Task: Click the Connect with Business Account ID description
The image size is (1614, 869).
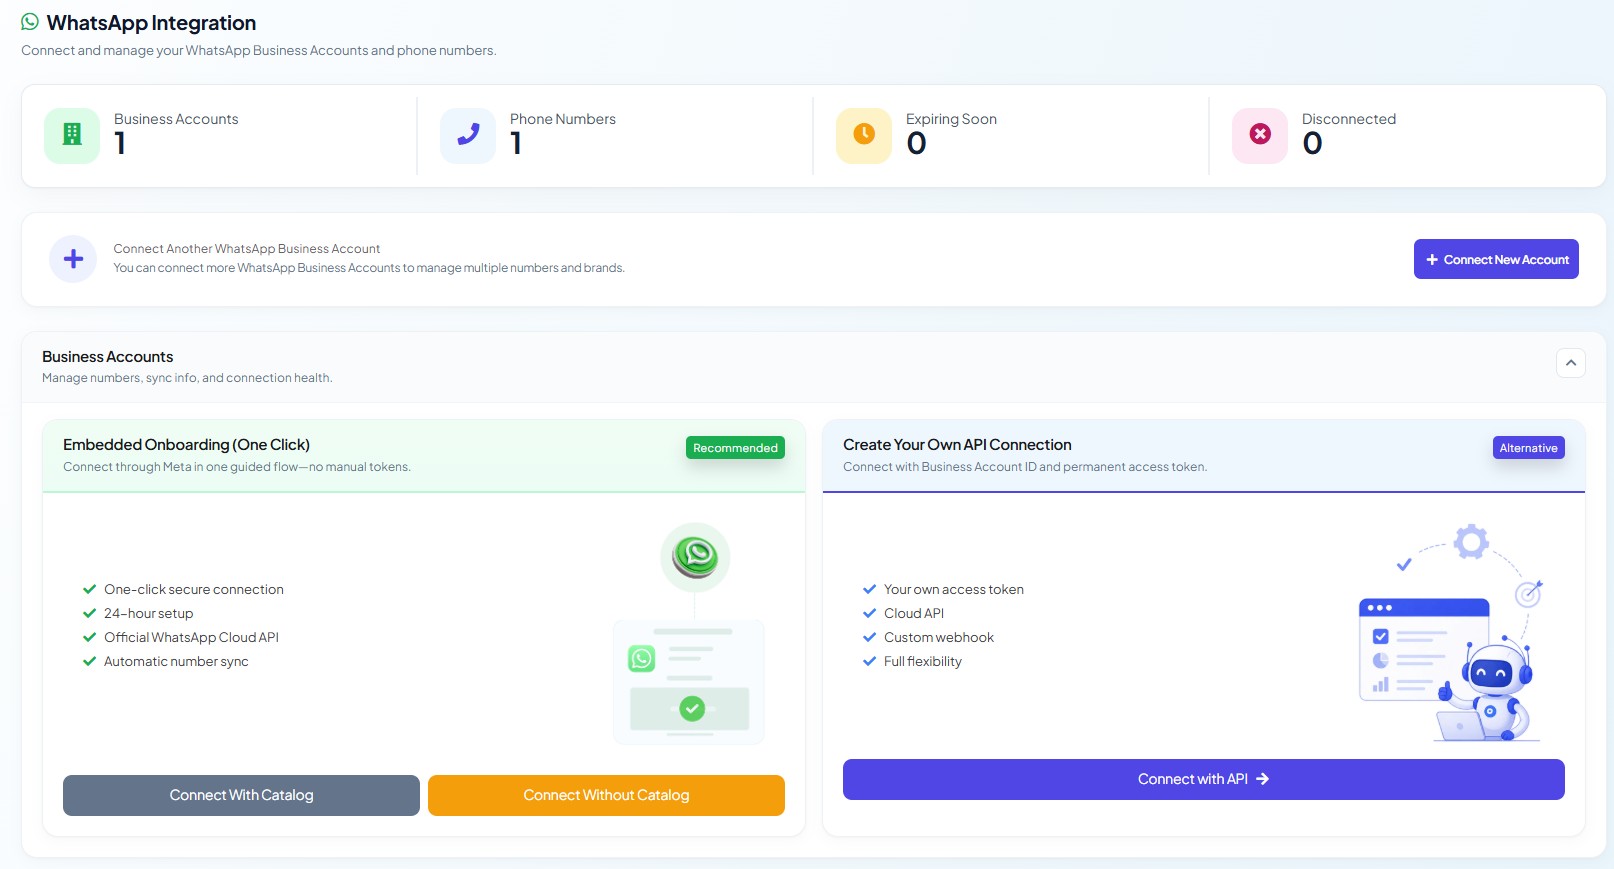Action: pos(1025,467)
